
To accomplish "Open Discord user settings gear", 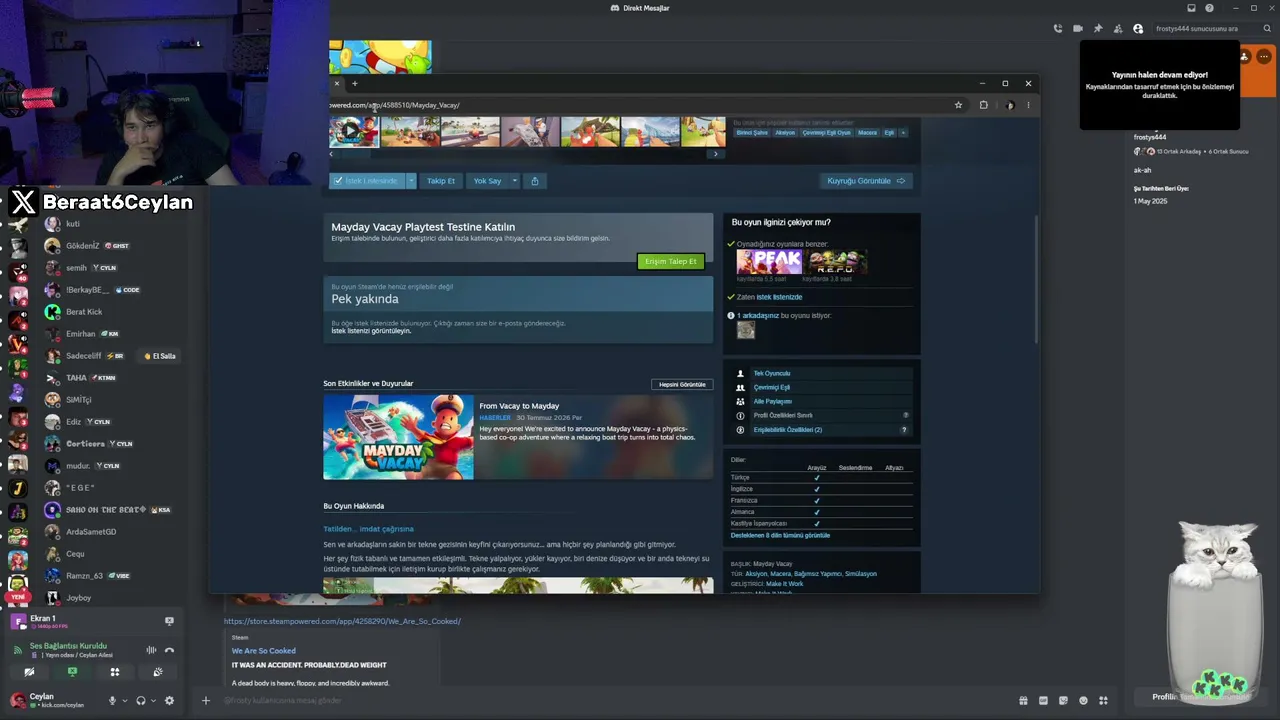I will 169,701.
